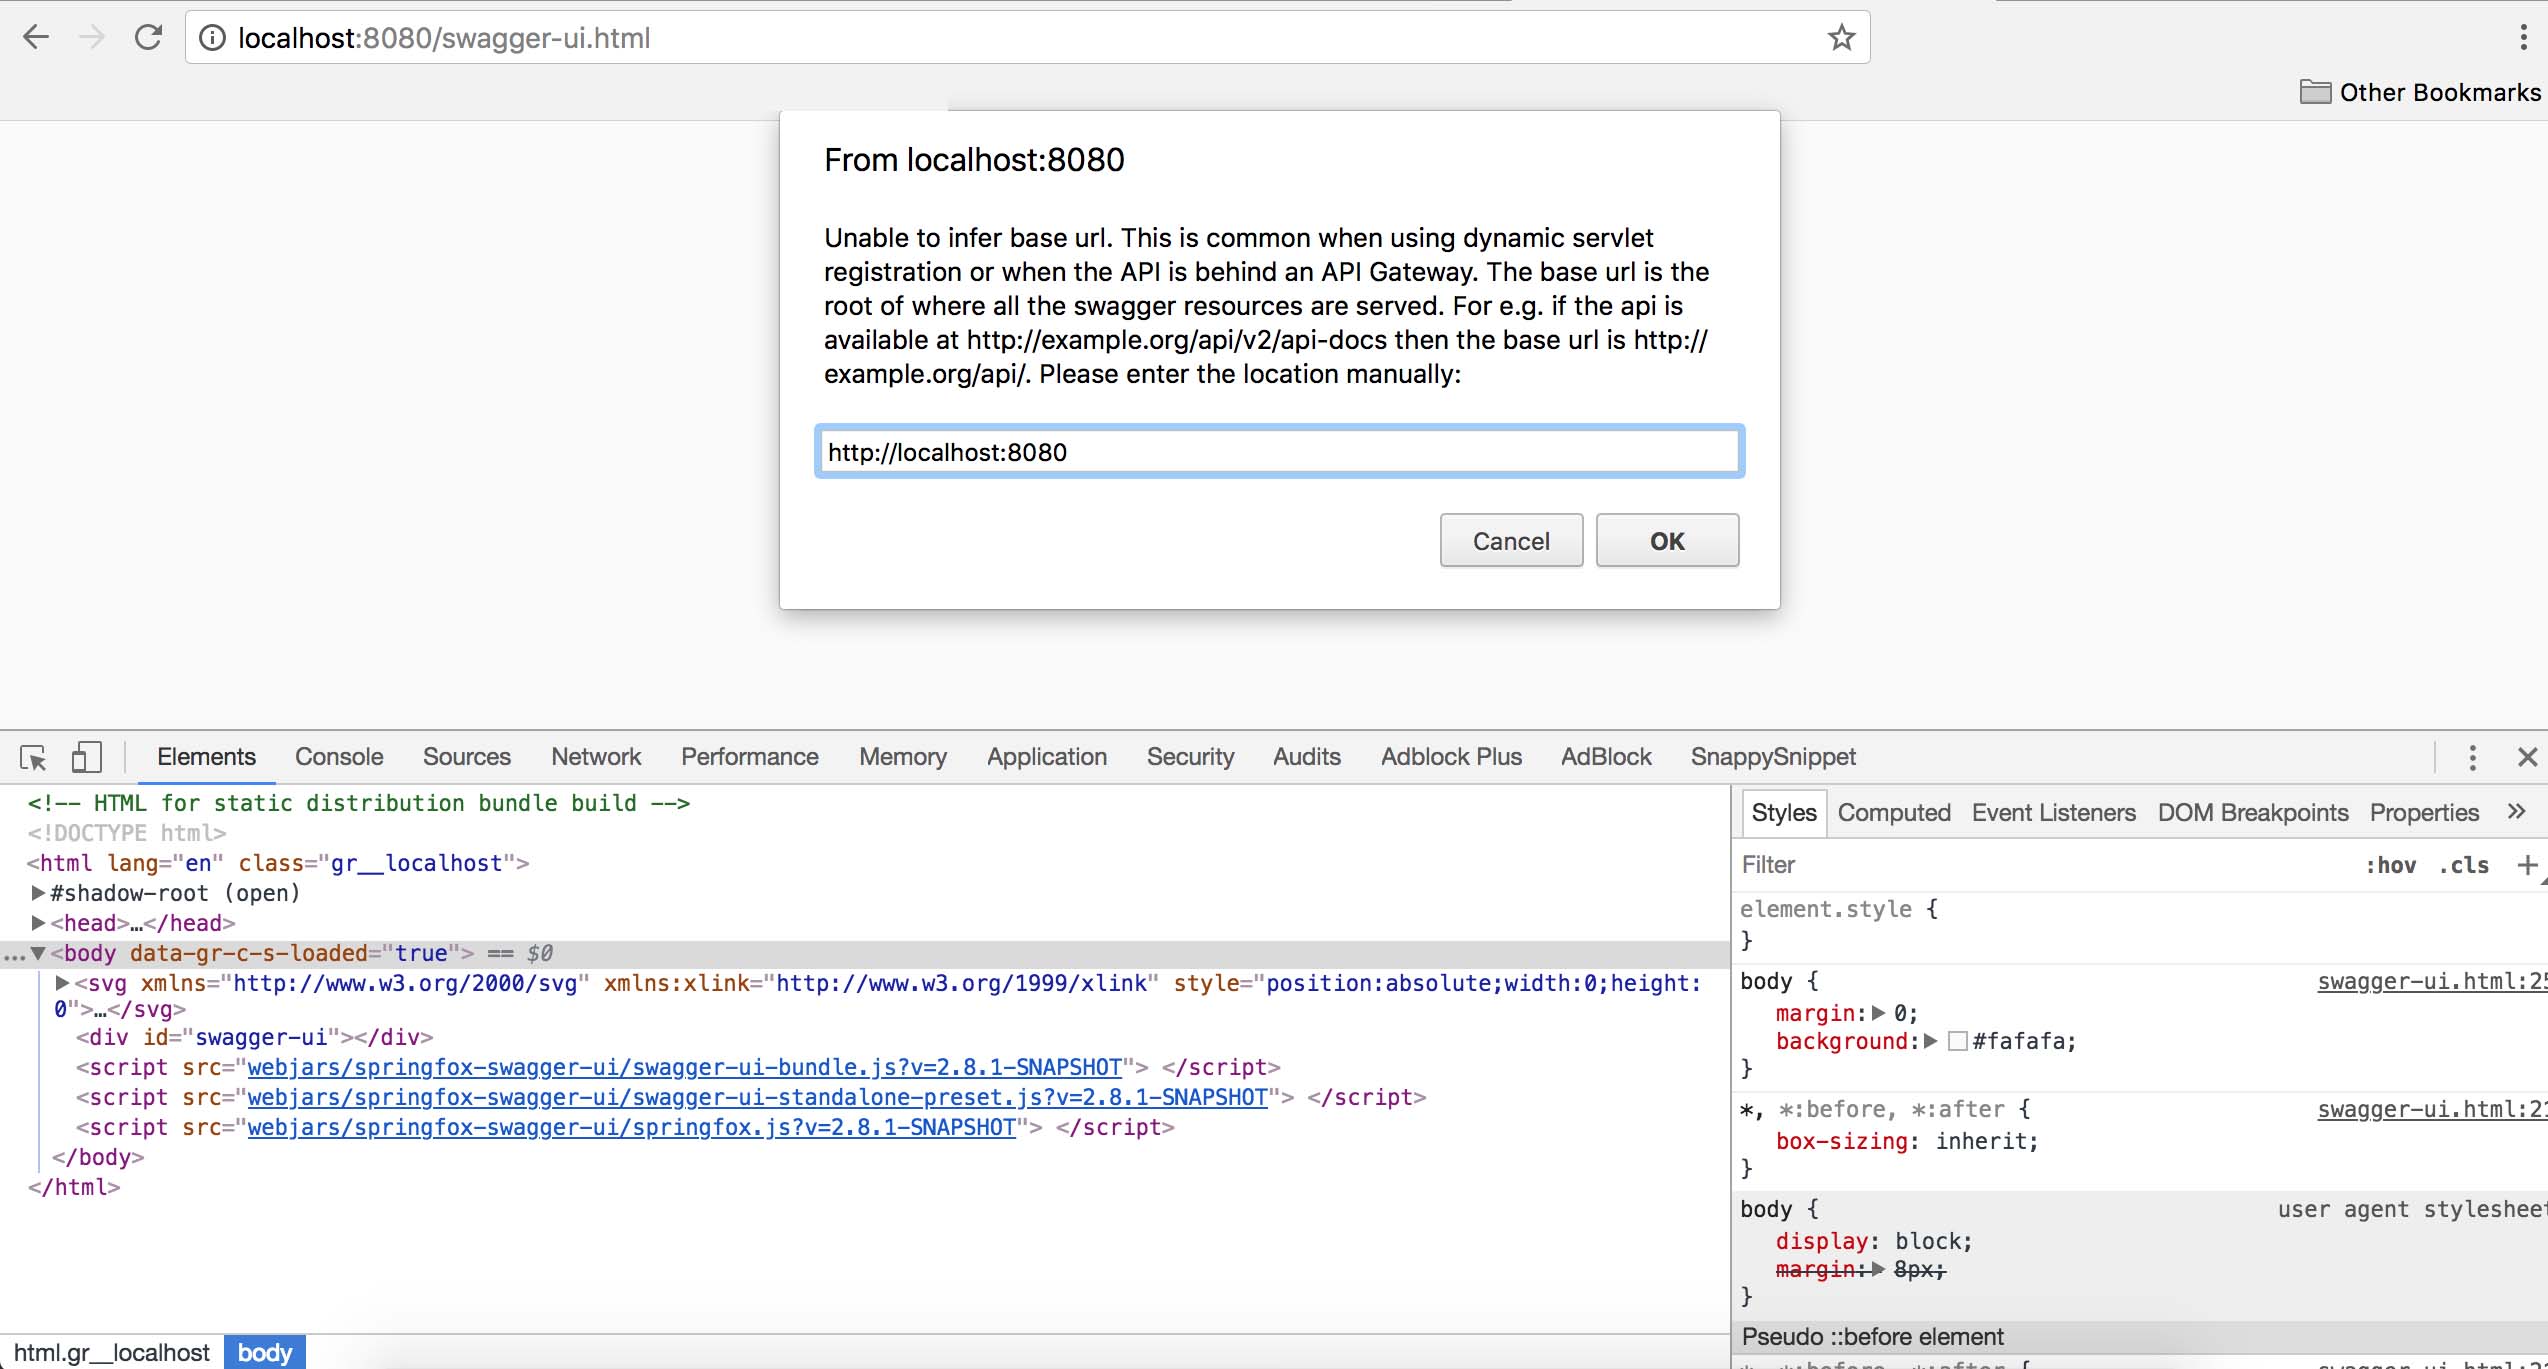This screenshot has width=2548, height=1369.
Task: Click the site info icon in address bar
Action: (x=212, y=37)
